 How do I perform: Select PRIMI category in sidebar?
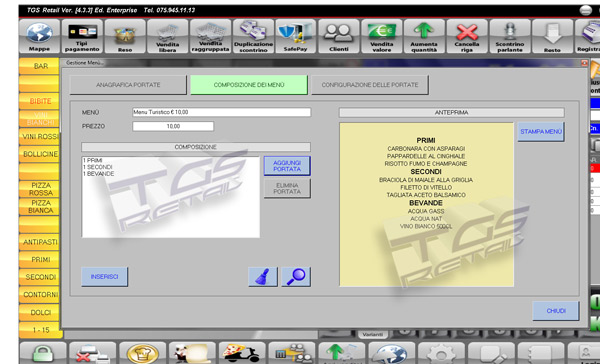pyautogui.click(x=39, y=260)
